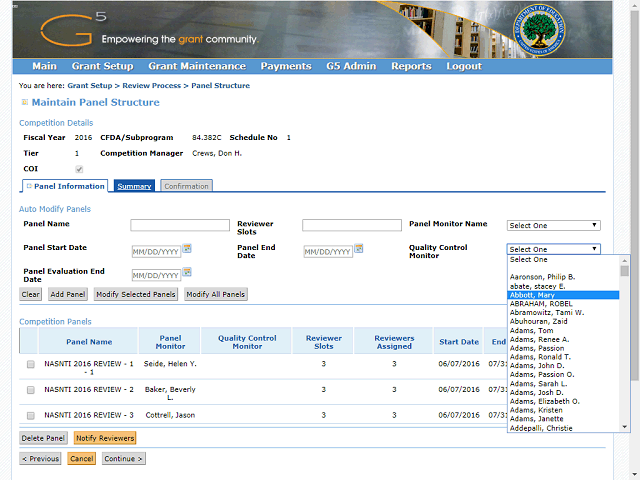Image resolution: width=640 pixels, height=480 pixels.
Task: Pick ABRAHAM, ROBEL option
Action: coord(563,304)
